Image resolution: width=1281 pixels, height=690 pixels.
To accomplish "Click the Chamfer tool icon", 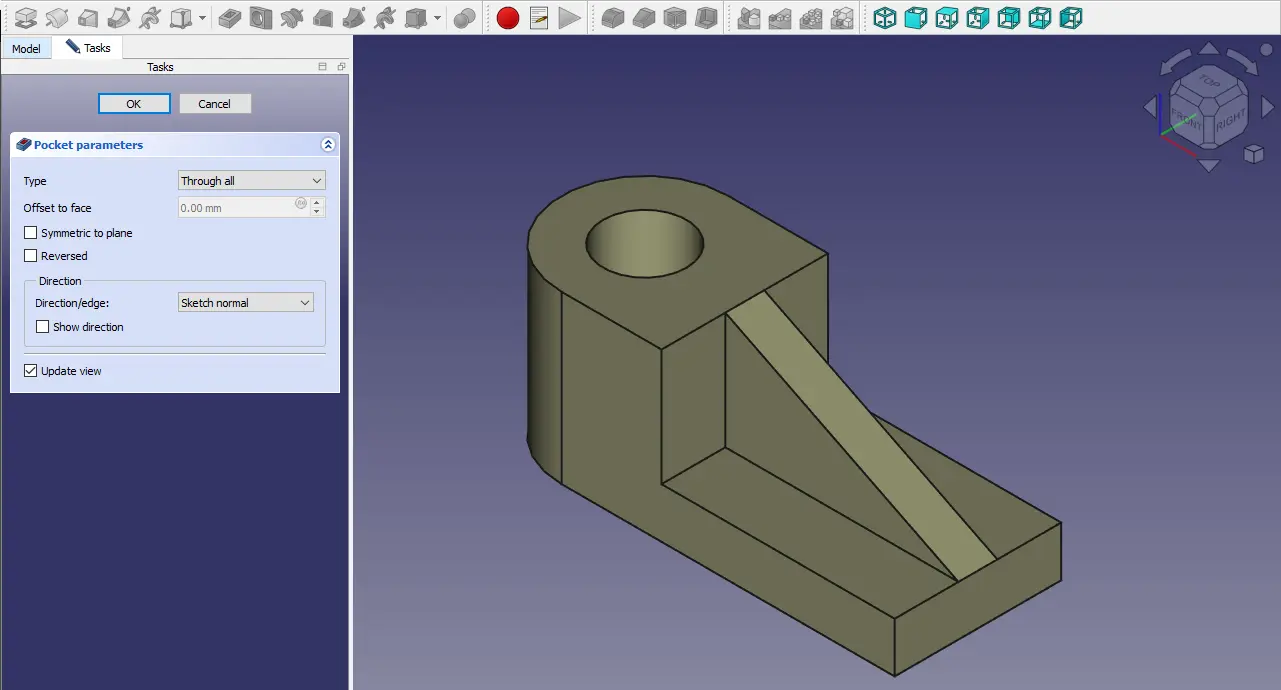I will tap(644, 18).
